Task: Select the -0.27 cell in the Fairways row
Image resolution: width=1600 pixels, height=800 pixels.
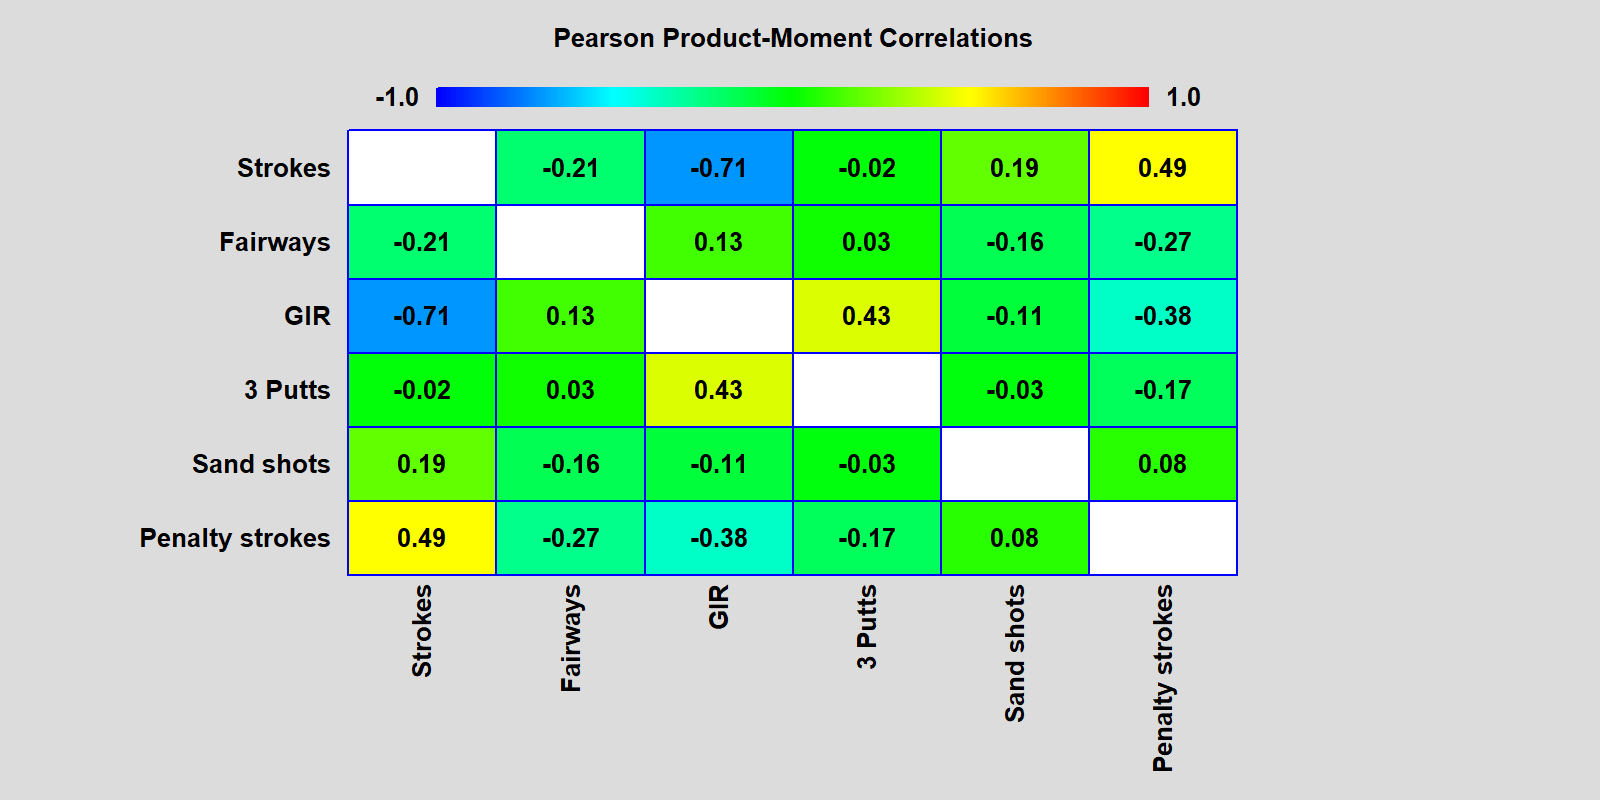Action: click(1162, 242)
